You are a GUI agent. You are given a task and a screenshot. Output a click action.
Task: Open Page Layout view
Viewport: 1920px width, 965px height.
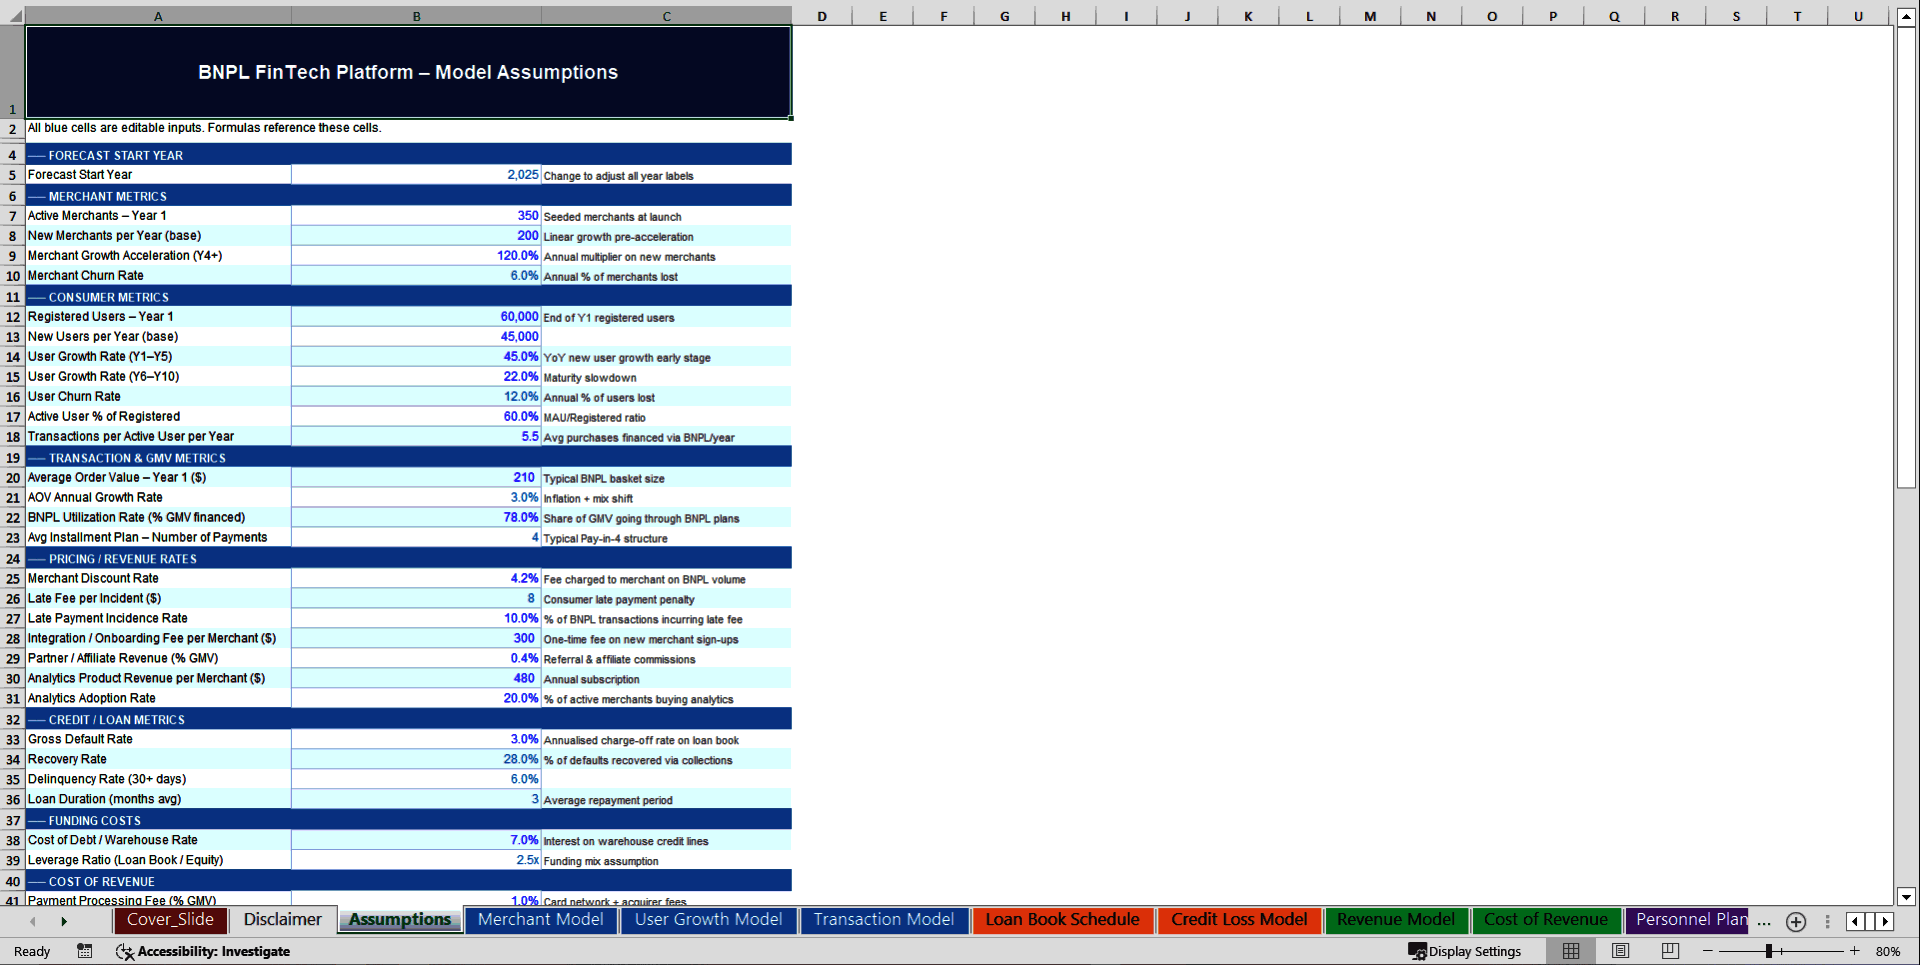(x=1621, y=951)
